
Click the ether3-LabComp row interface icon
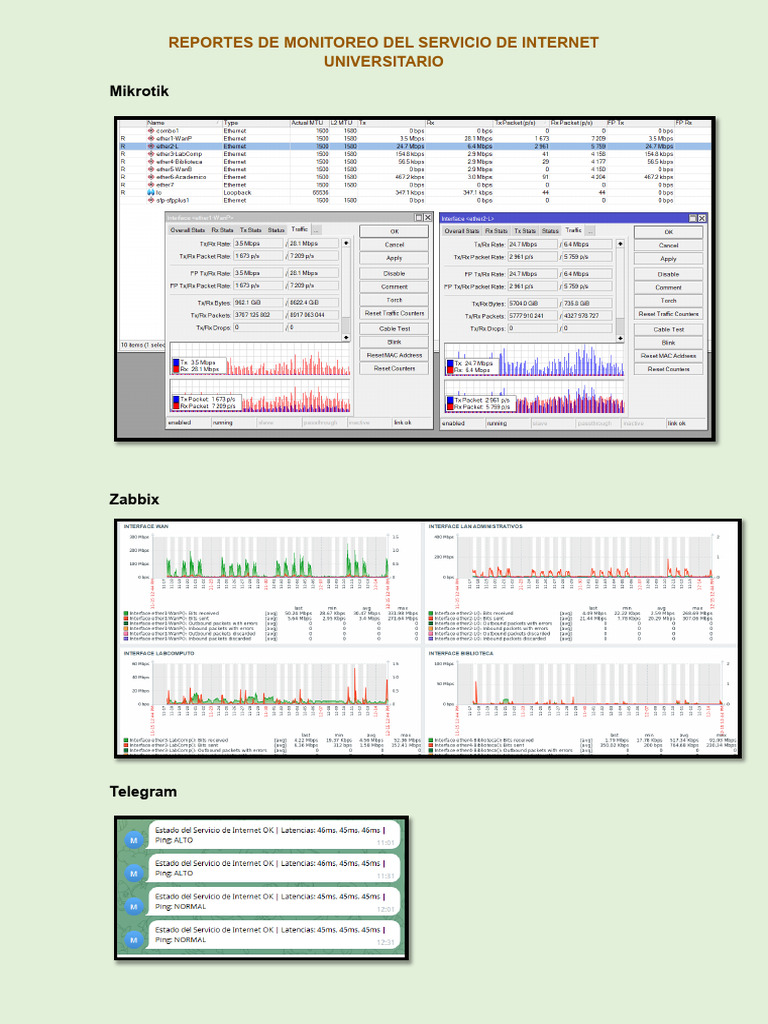[x=151, y=154]
